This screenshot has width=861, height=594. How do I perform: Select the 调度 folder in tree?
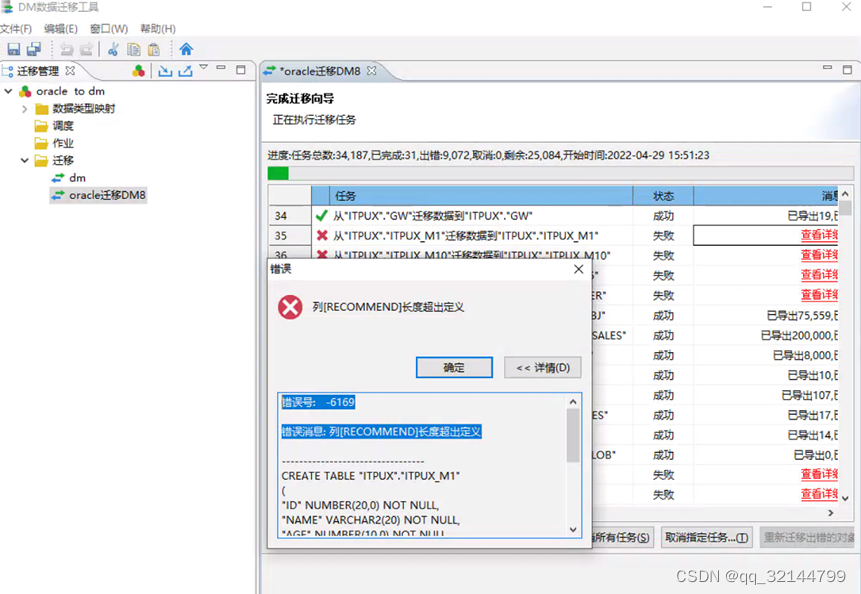click(x=63, y=126)
